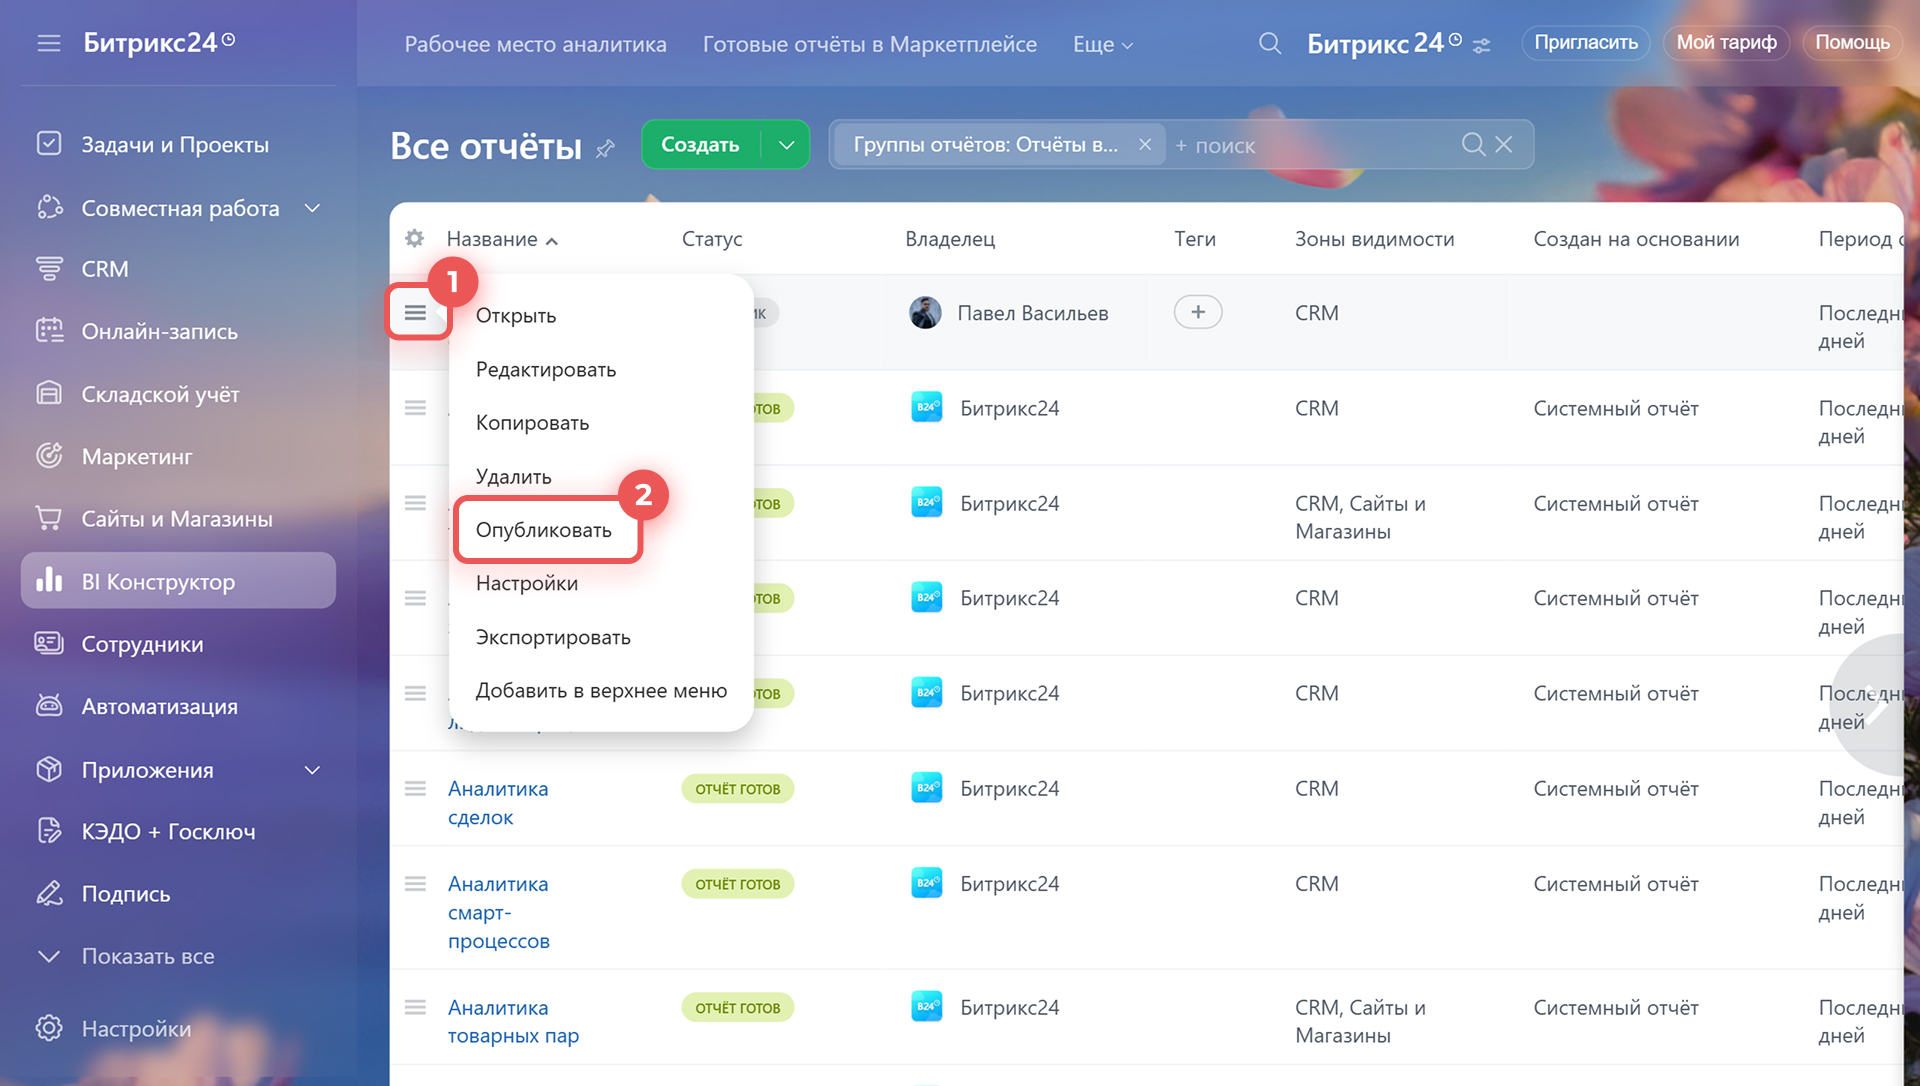This screenshot has width=1920, height=1086.
Task: Open the Аналитика сделок report link
Action: pos(497,803)
